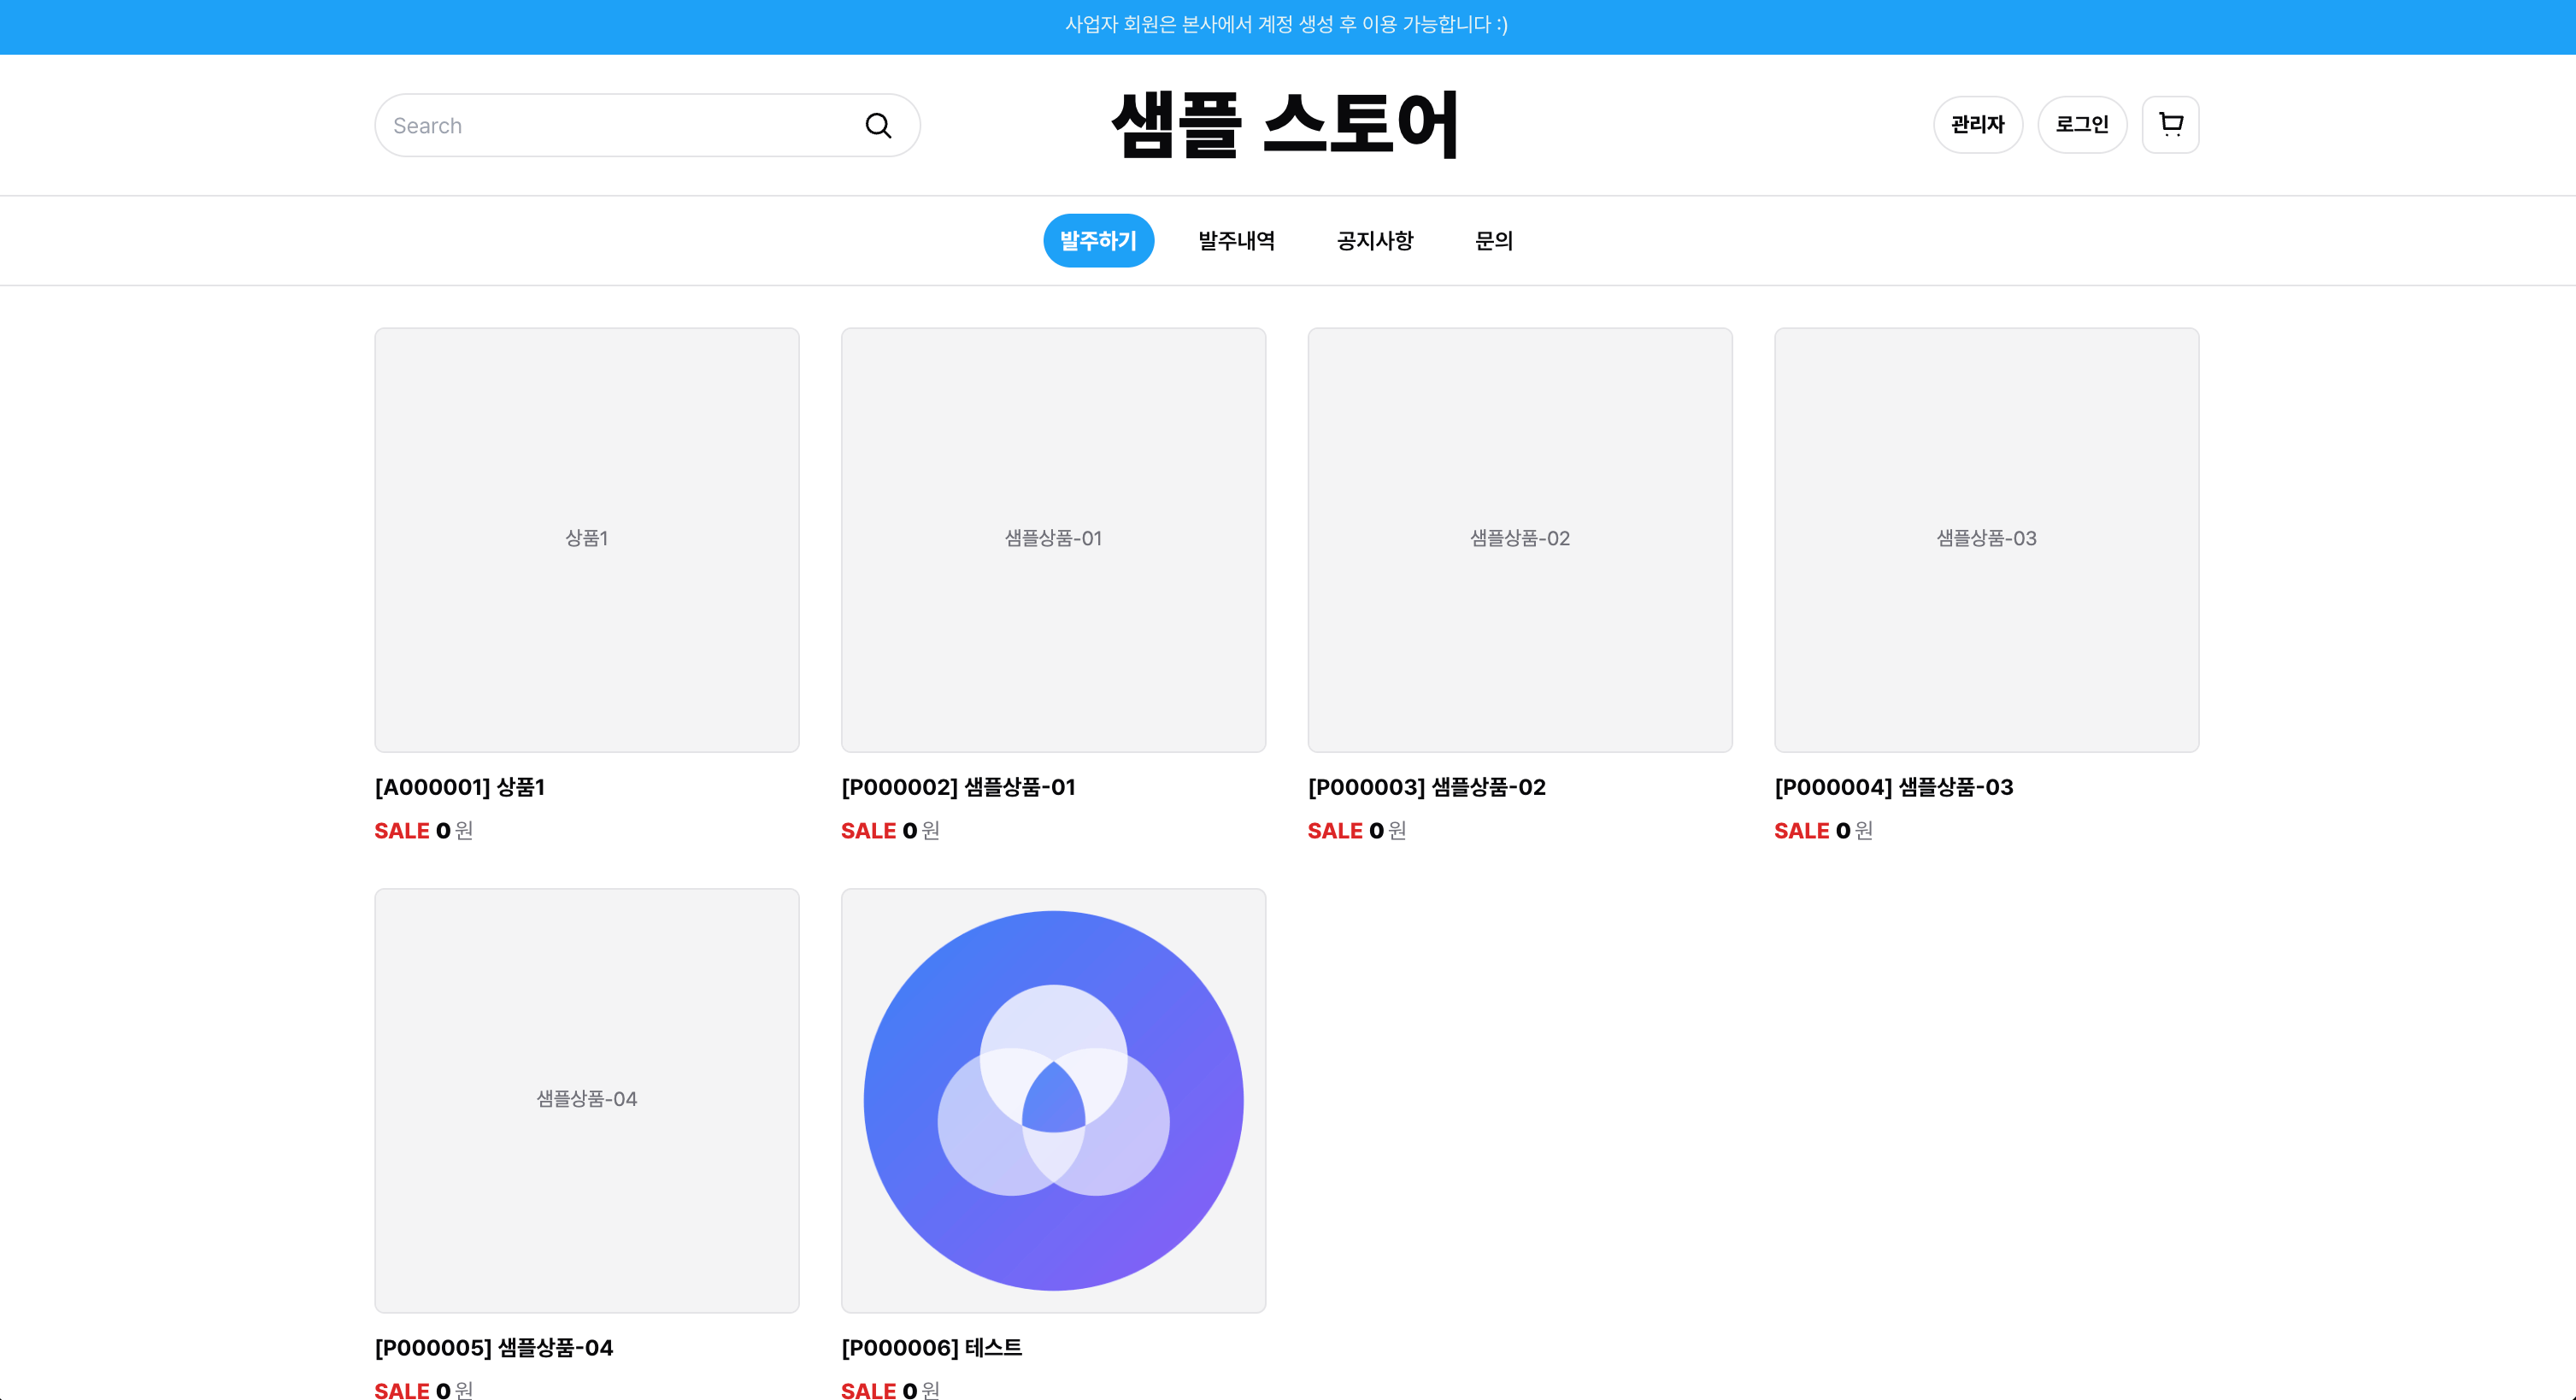Click the search magnifier icon
This screenshot has width=2576, height=1400.
tap(877, 124)
